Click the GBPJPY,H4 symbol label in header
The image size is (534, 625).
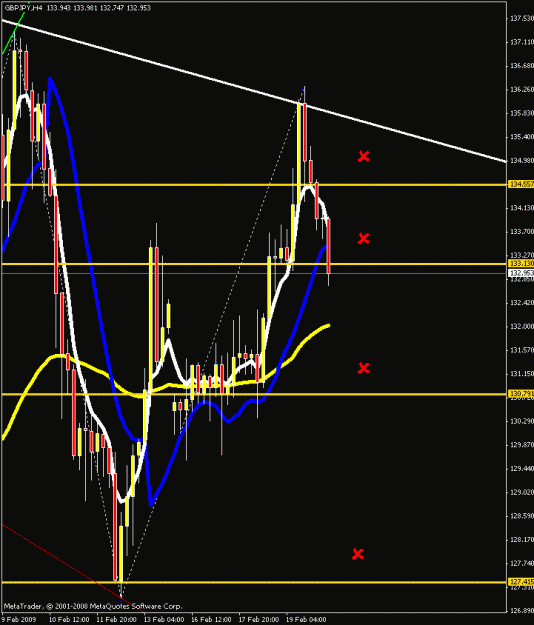[x=24, y=8]
